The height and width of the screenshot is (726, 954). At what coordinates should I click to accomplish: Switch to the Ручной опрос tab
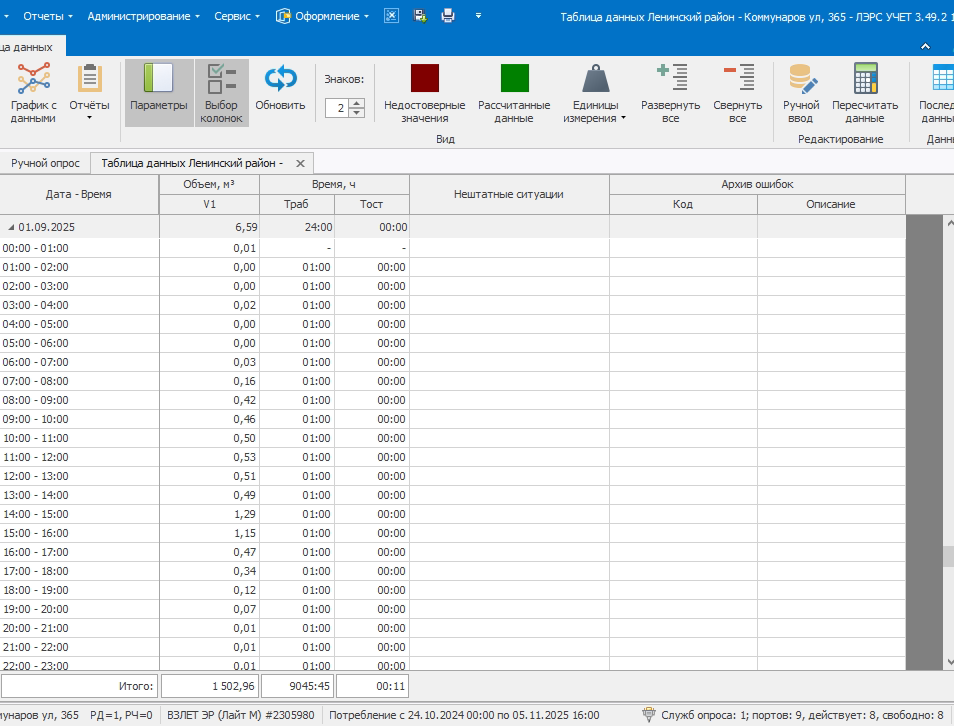coord(45,163)
